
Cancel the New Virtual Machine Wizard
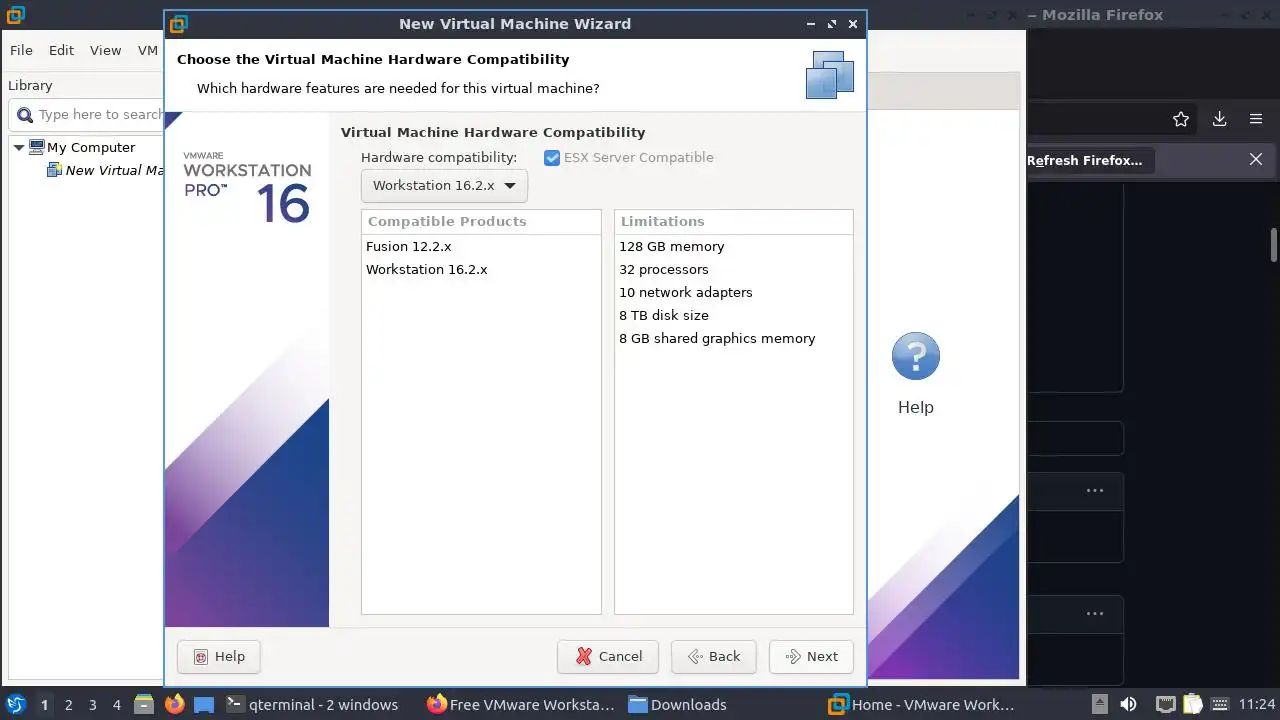click(608, 657)
